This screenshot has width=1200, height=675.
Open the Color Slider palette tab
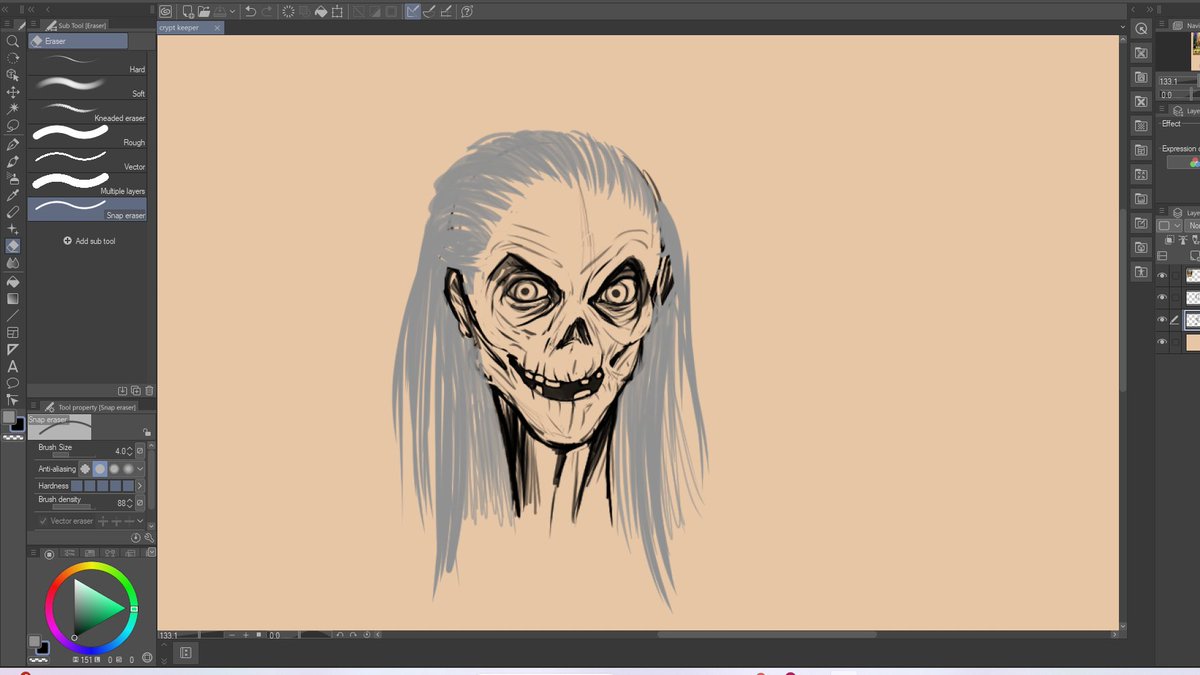tap(69, 554)
